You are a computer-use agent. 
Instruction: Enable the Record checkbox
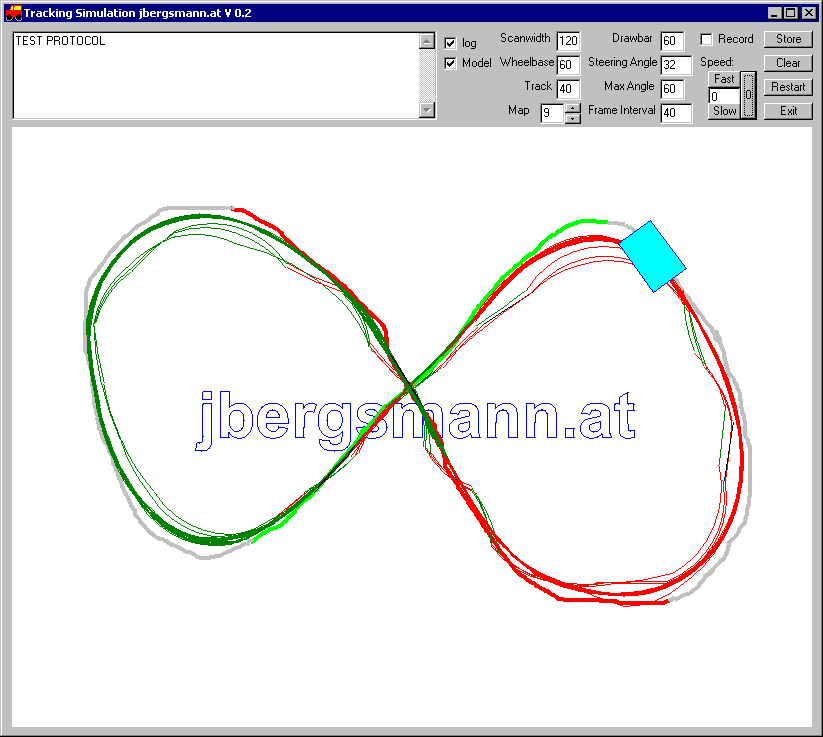click(x=706, y=39)
